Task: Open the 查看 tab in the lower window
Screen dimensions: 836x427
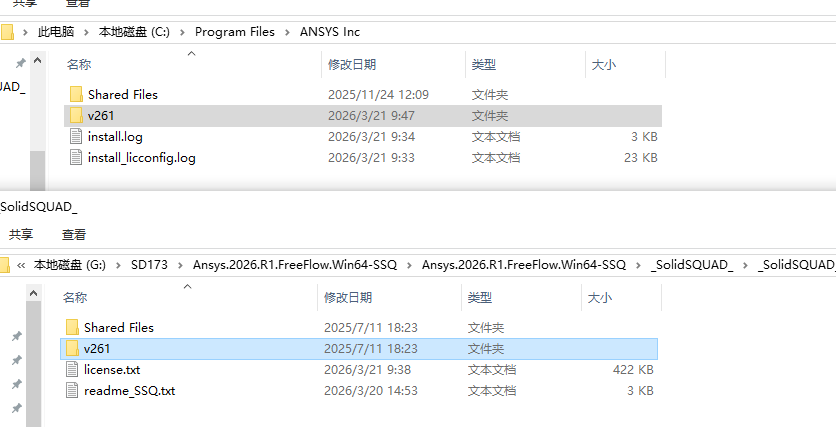Action: [x=74, y=234]
